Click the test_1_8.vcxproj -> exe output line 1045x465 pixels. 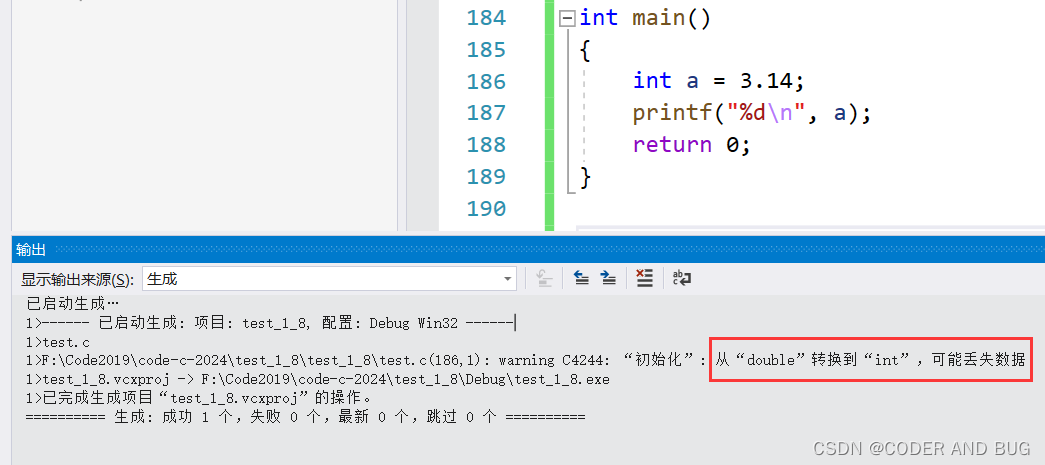point(317,379)
